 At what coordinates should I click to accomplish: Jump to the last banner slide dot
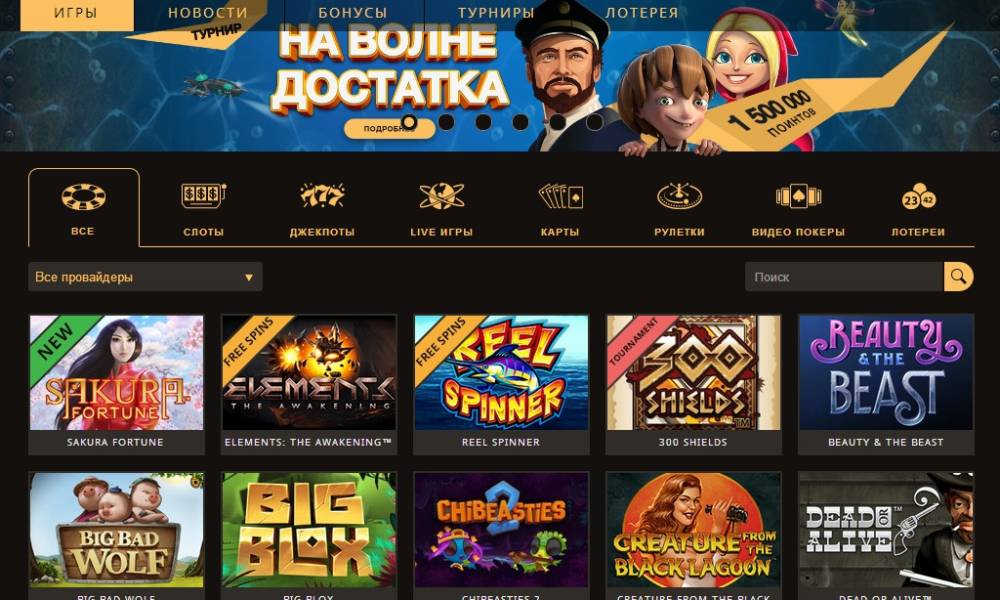tap(594, 122)
